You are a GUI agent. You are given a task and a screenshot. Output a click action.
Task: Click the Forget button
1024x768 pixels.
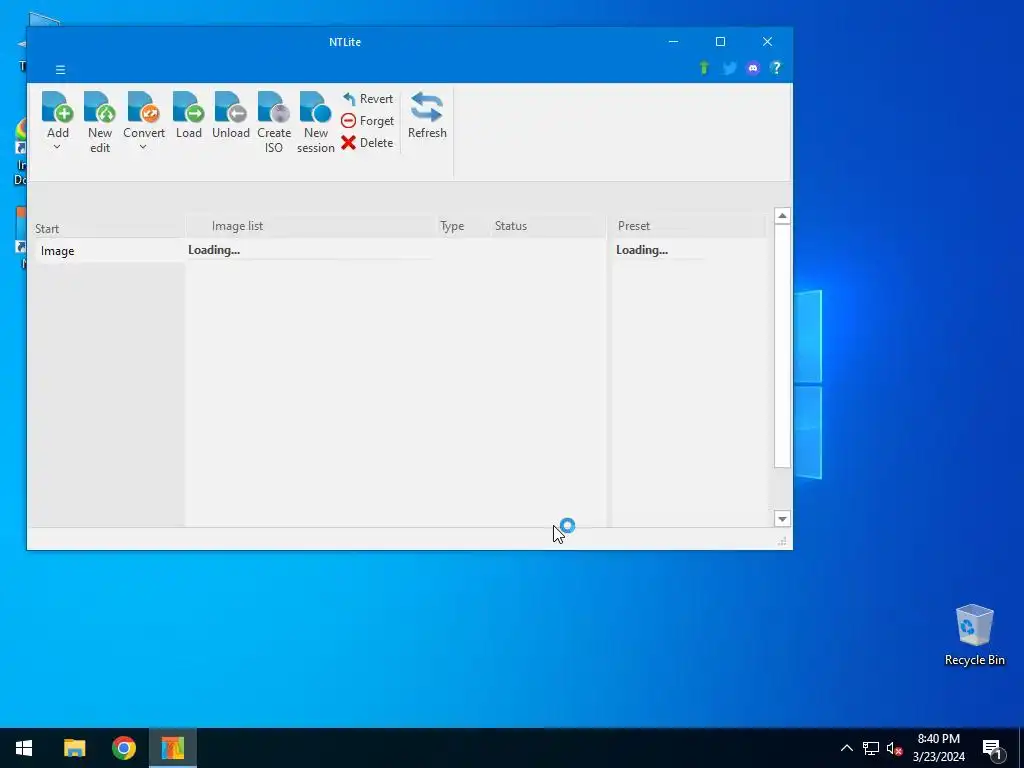tap(368, 121)
